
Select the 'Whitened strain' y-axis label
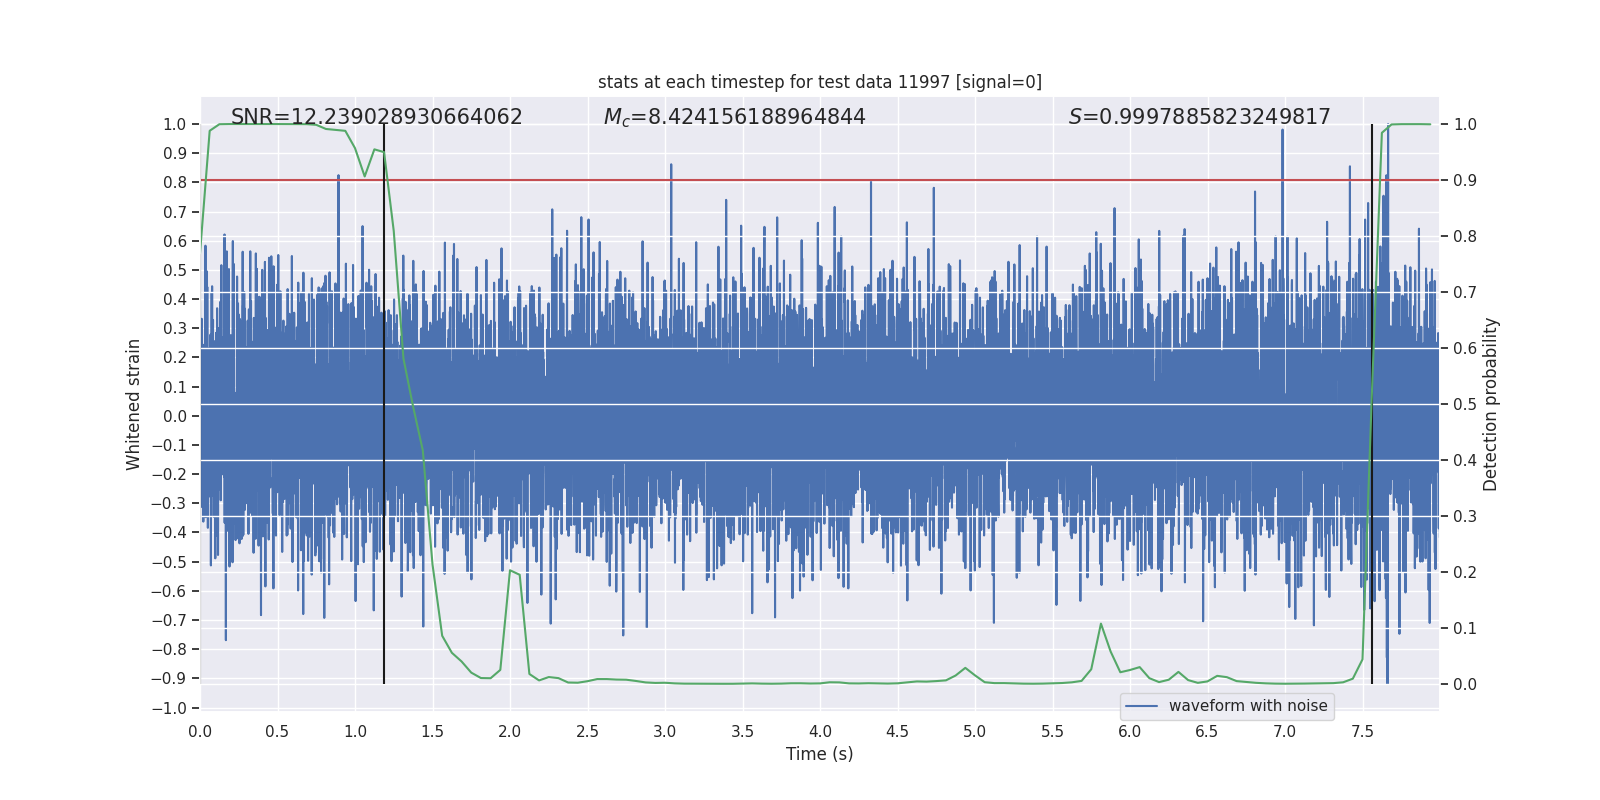point(134,404)
